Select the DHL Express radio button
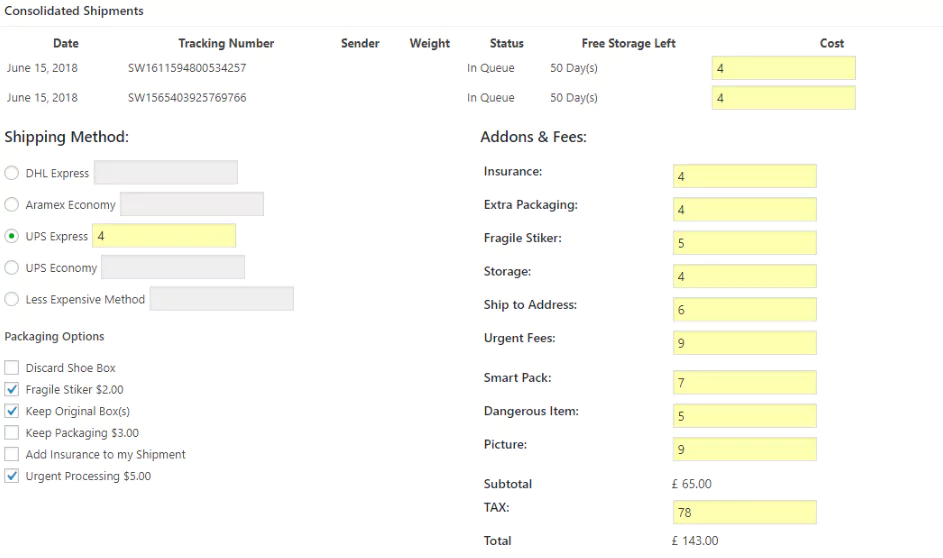 point(12,173)
